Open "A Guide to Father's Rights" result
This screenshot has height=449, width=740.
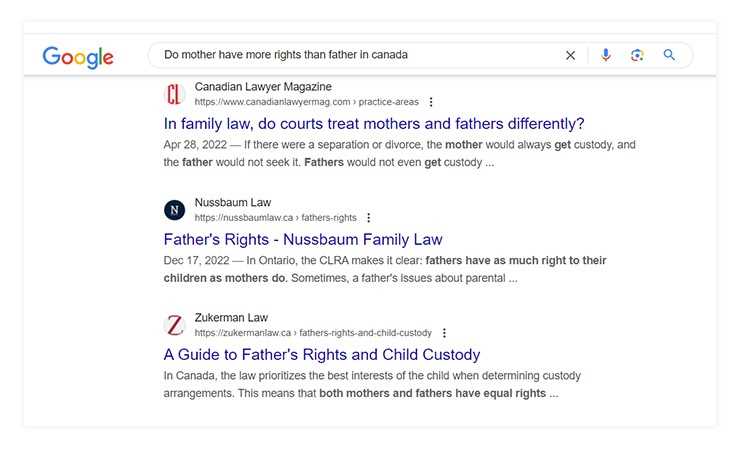[x=322, y=355]
